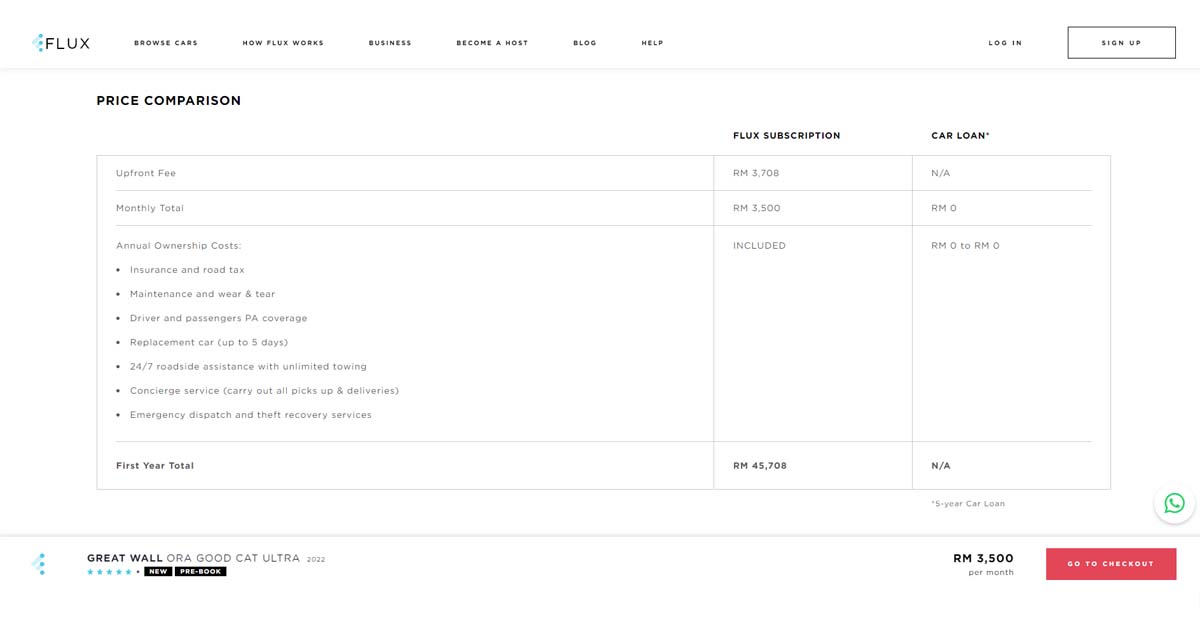The image size is (1200, 628).
Task: Click the Great Wall Ora Good Cat Ultra title
Action: pos(193,558)
